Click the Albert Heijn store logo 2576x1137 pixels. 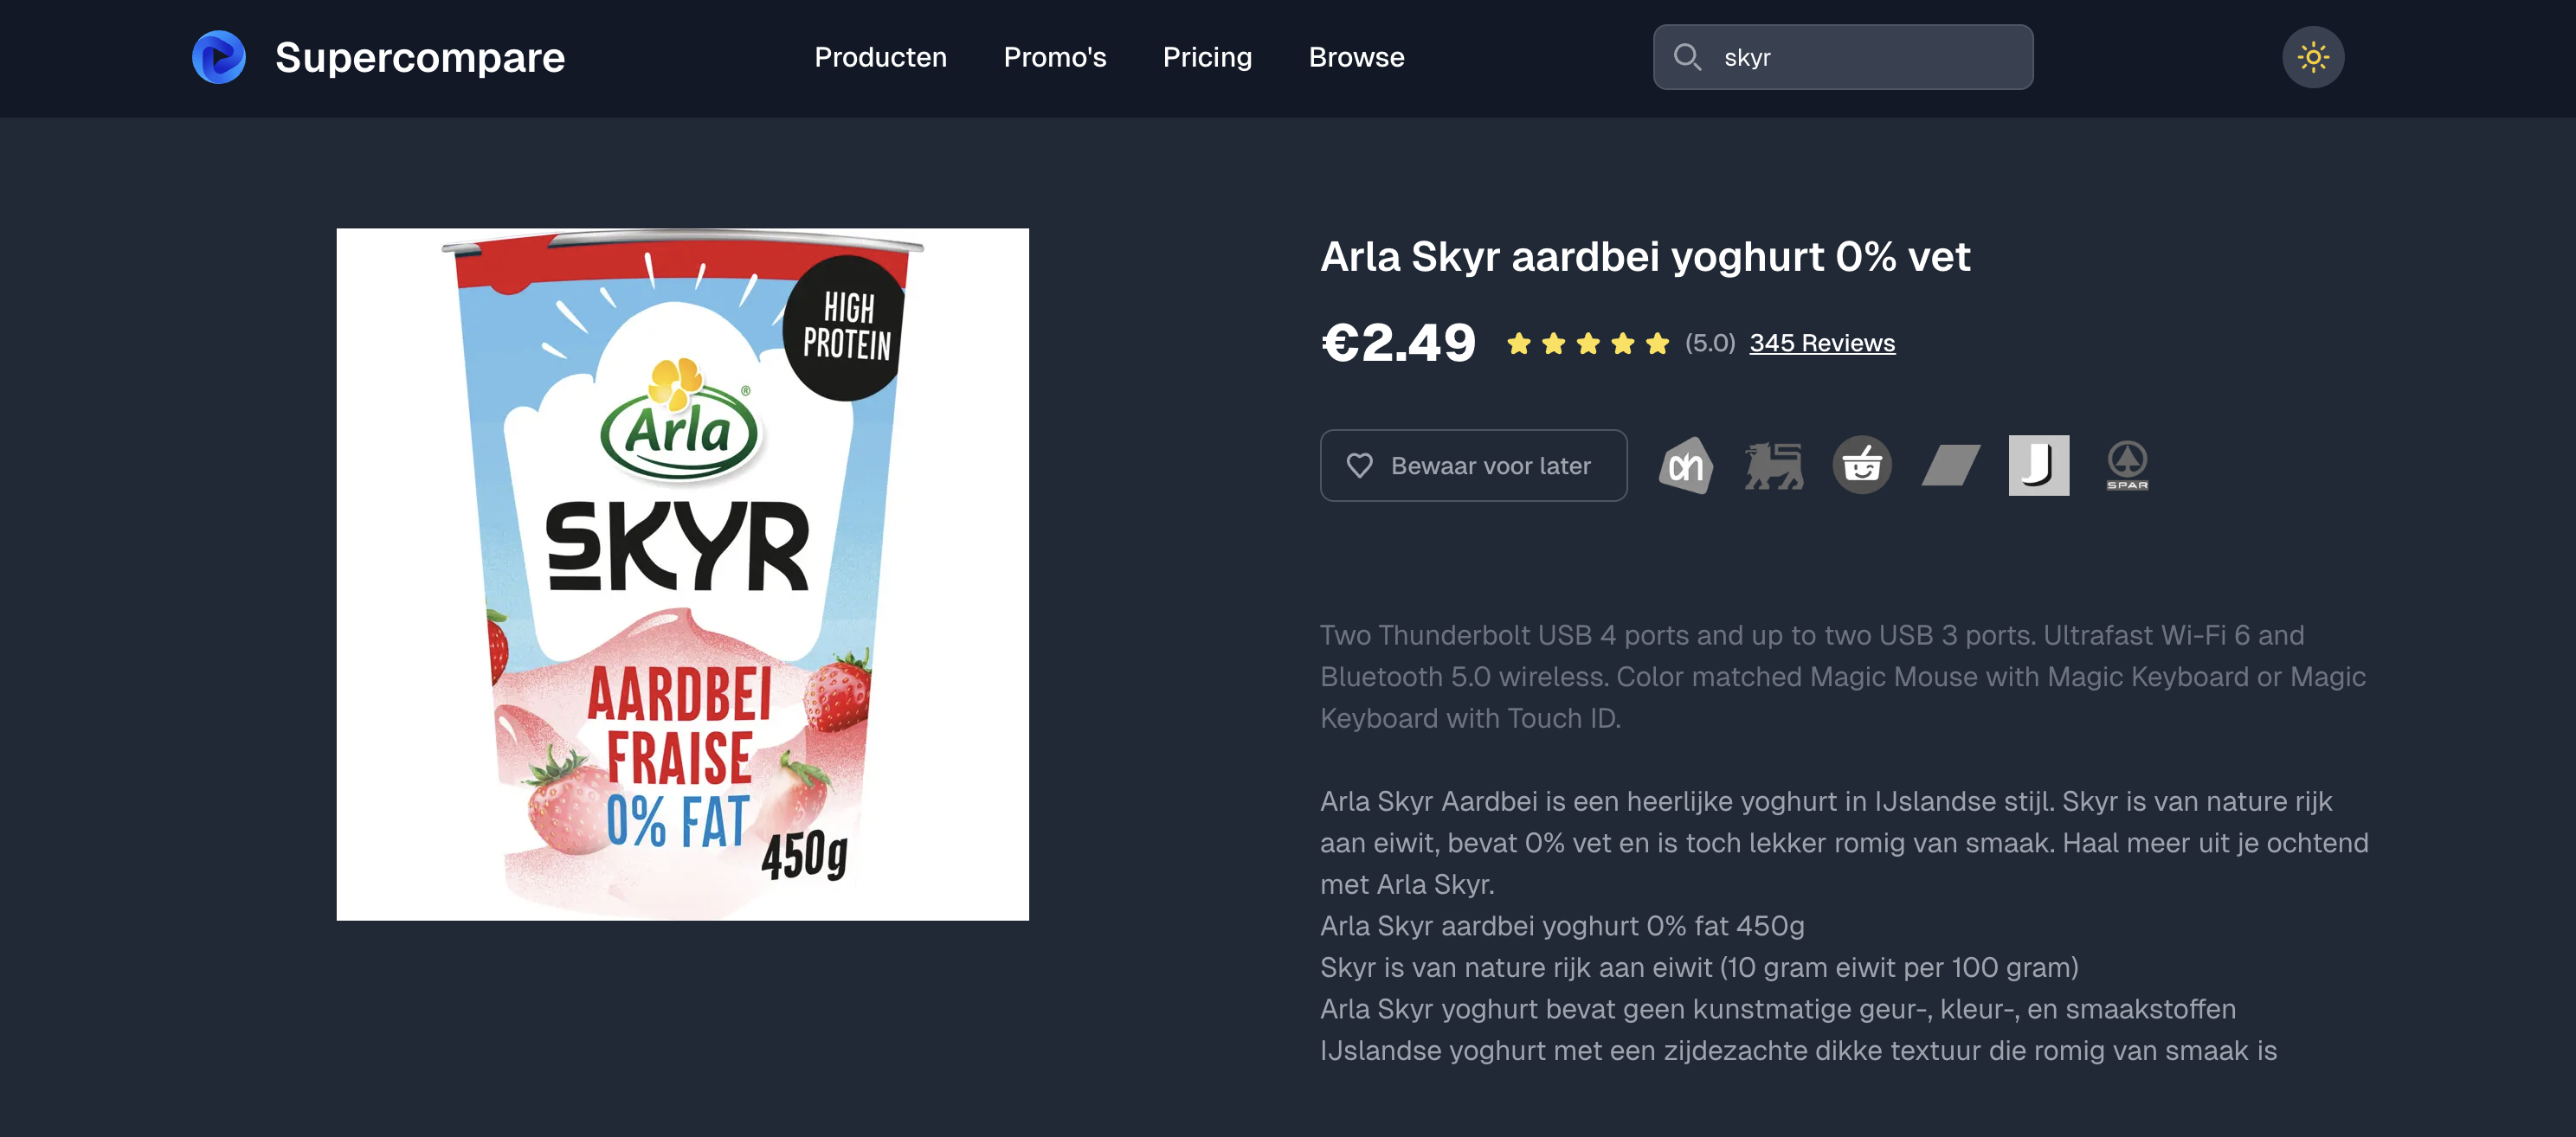coord(1686,466)
